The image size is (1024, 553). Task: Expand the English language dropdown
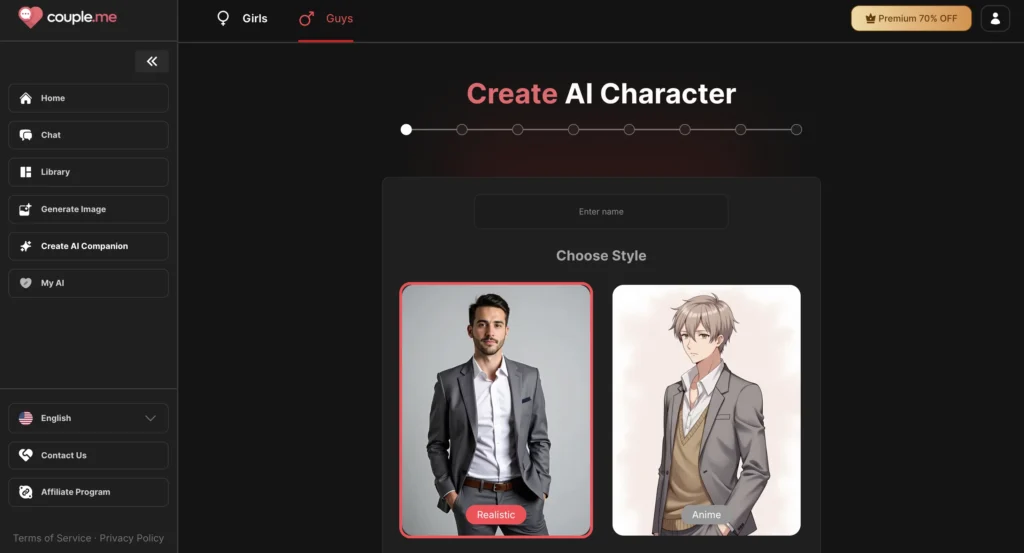[x=88, y=418]
